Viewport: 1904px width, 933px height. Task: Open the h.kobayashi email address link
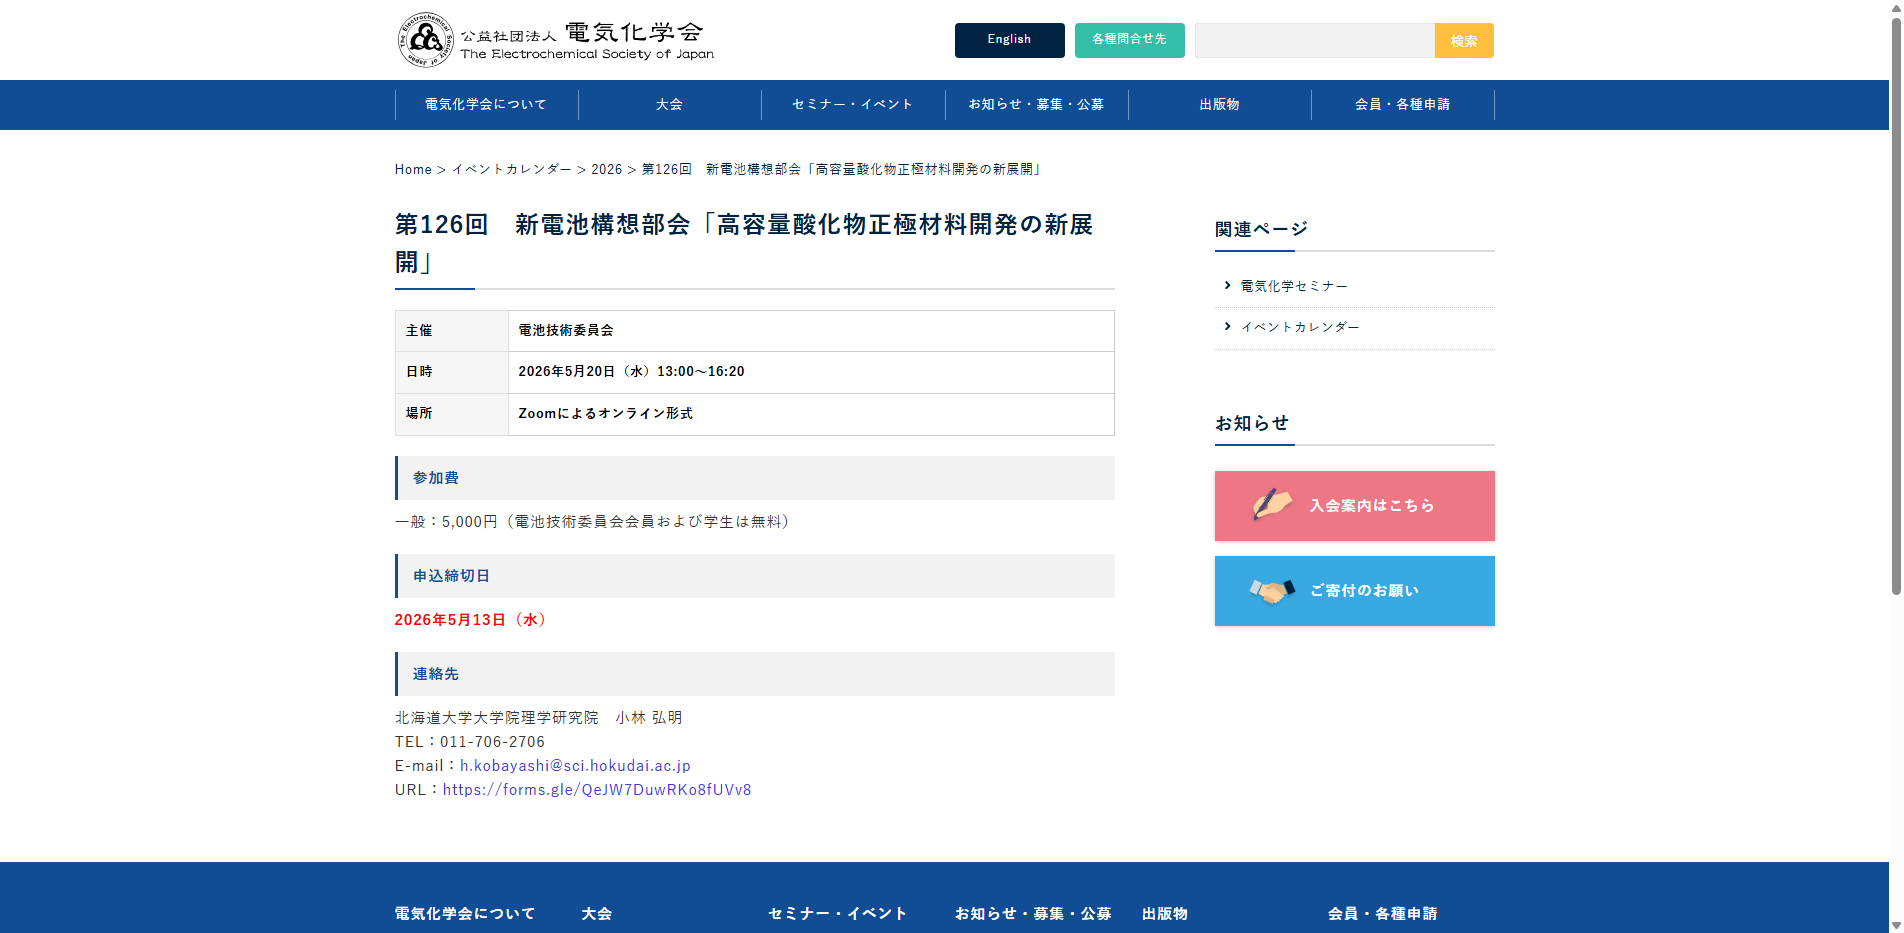[x=575, y=766]
